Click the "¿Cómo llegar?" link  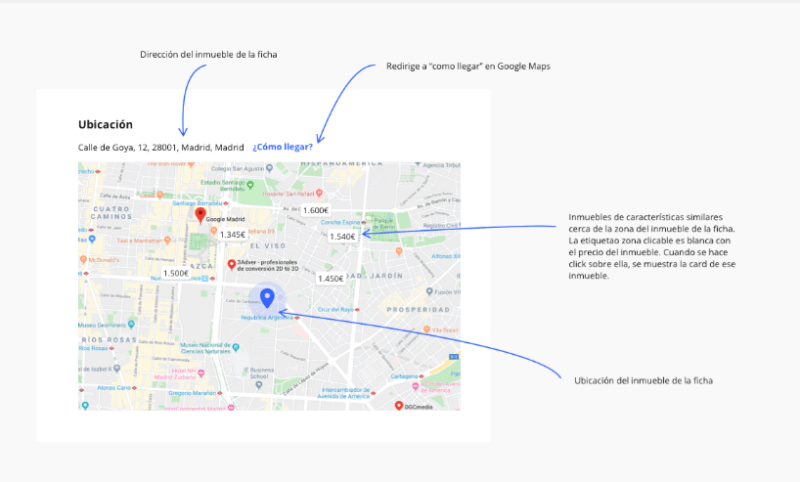point(282,147)
